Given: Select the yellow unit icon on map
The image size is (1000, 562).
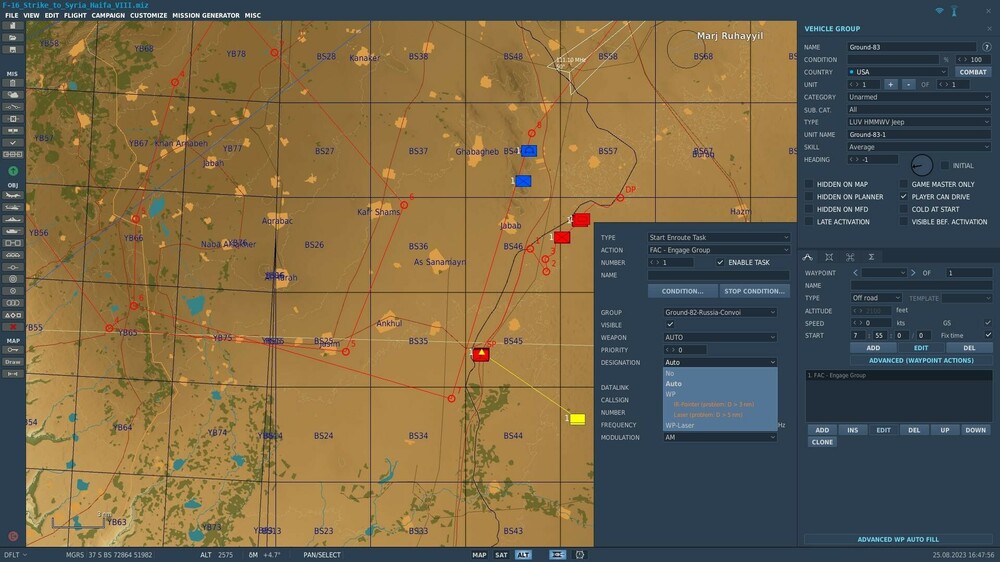Looking at the screenshot, I should [x=578, y=419].
